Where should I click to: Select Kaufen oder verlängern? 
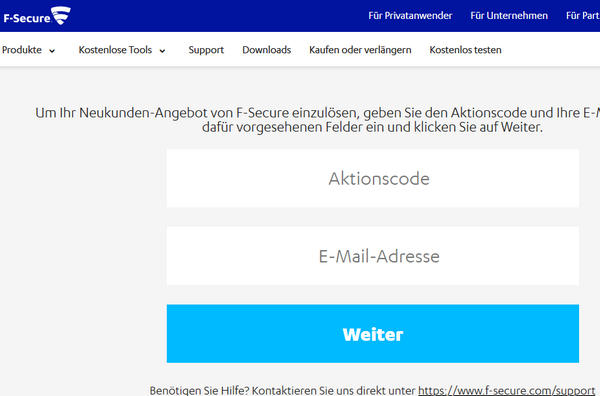click(x=360, y=50)
